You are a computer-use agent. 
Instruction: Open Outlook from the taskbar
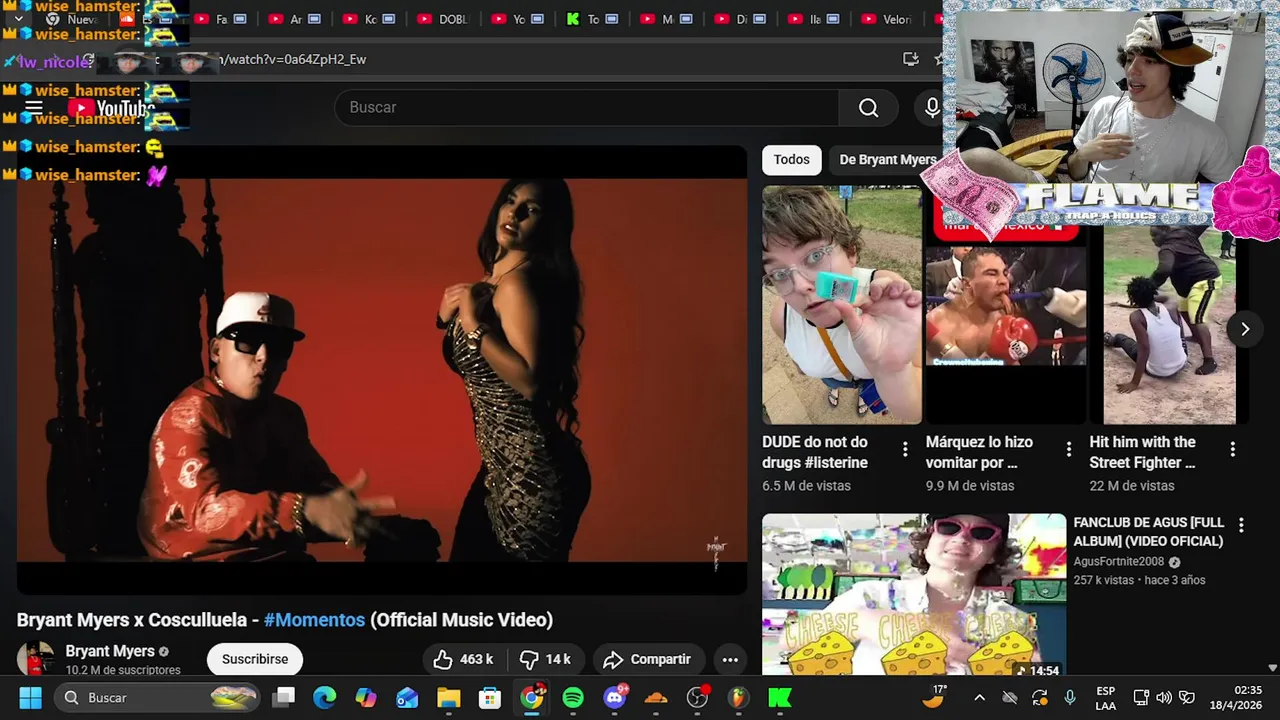407,697
